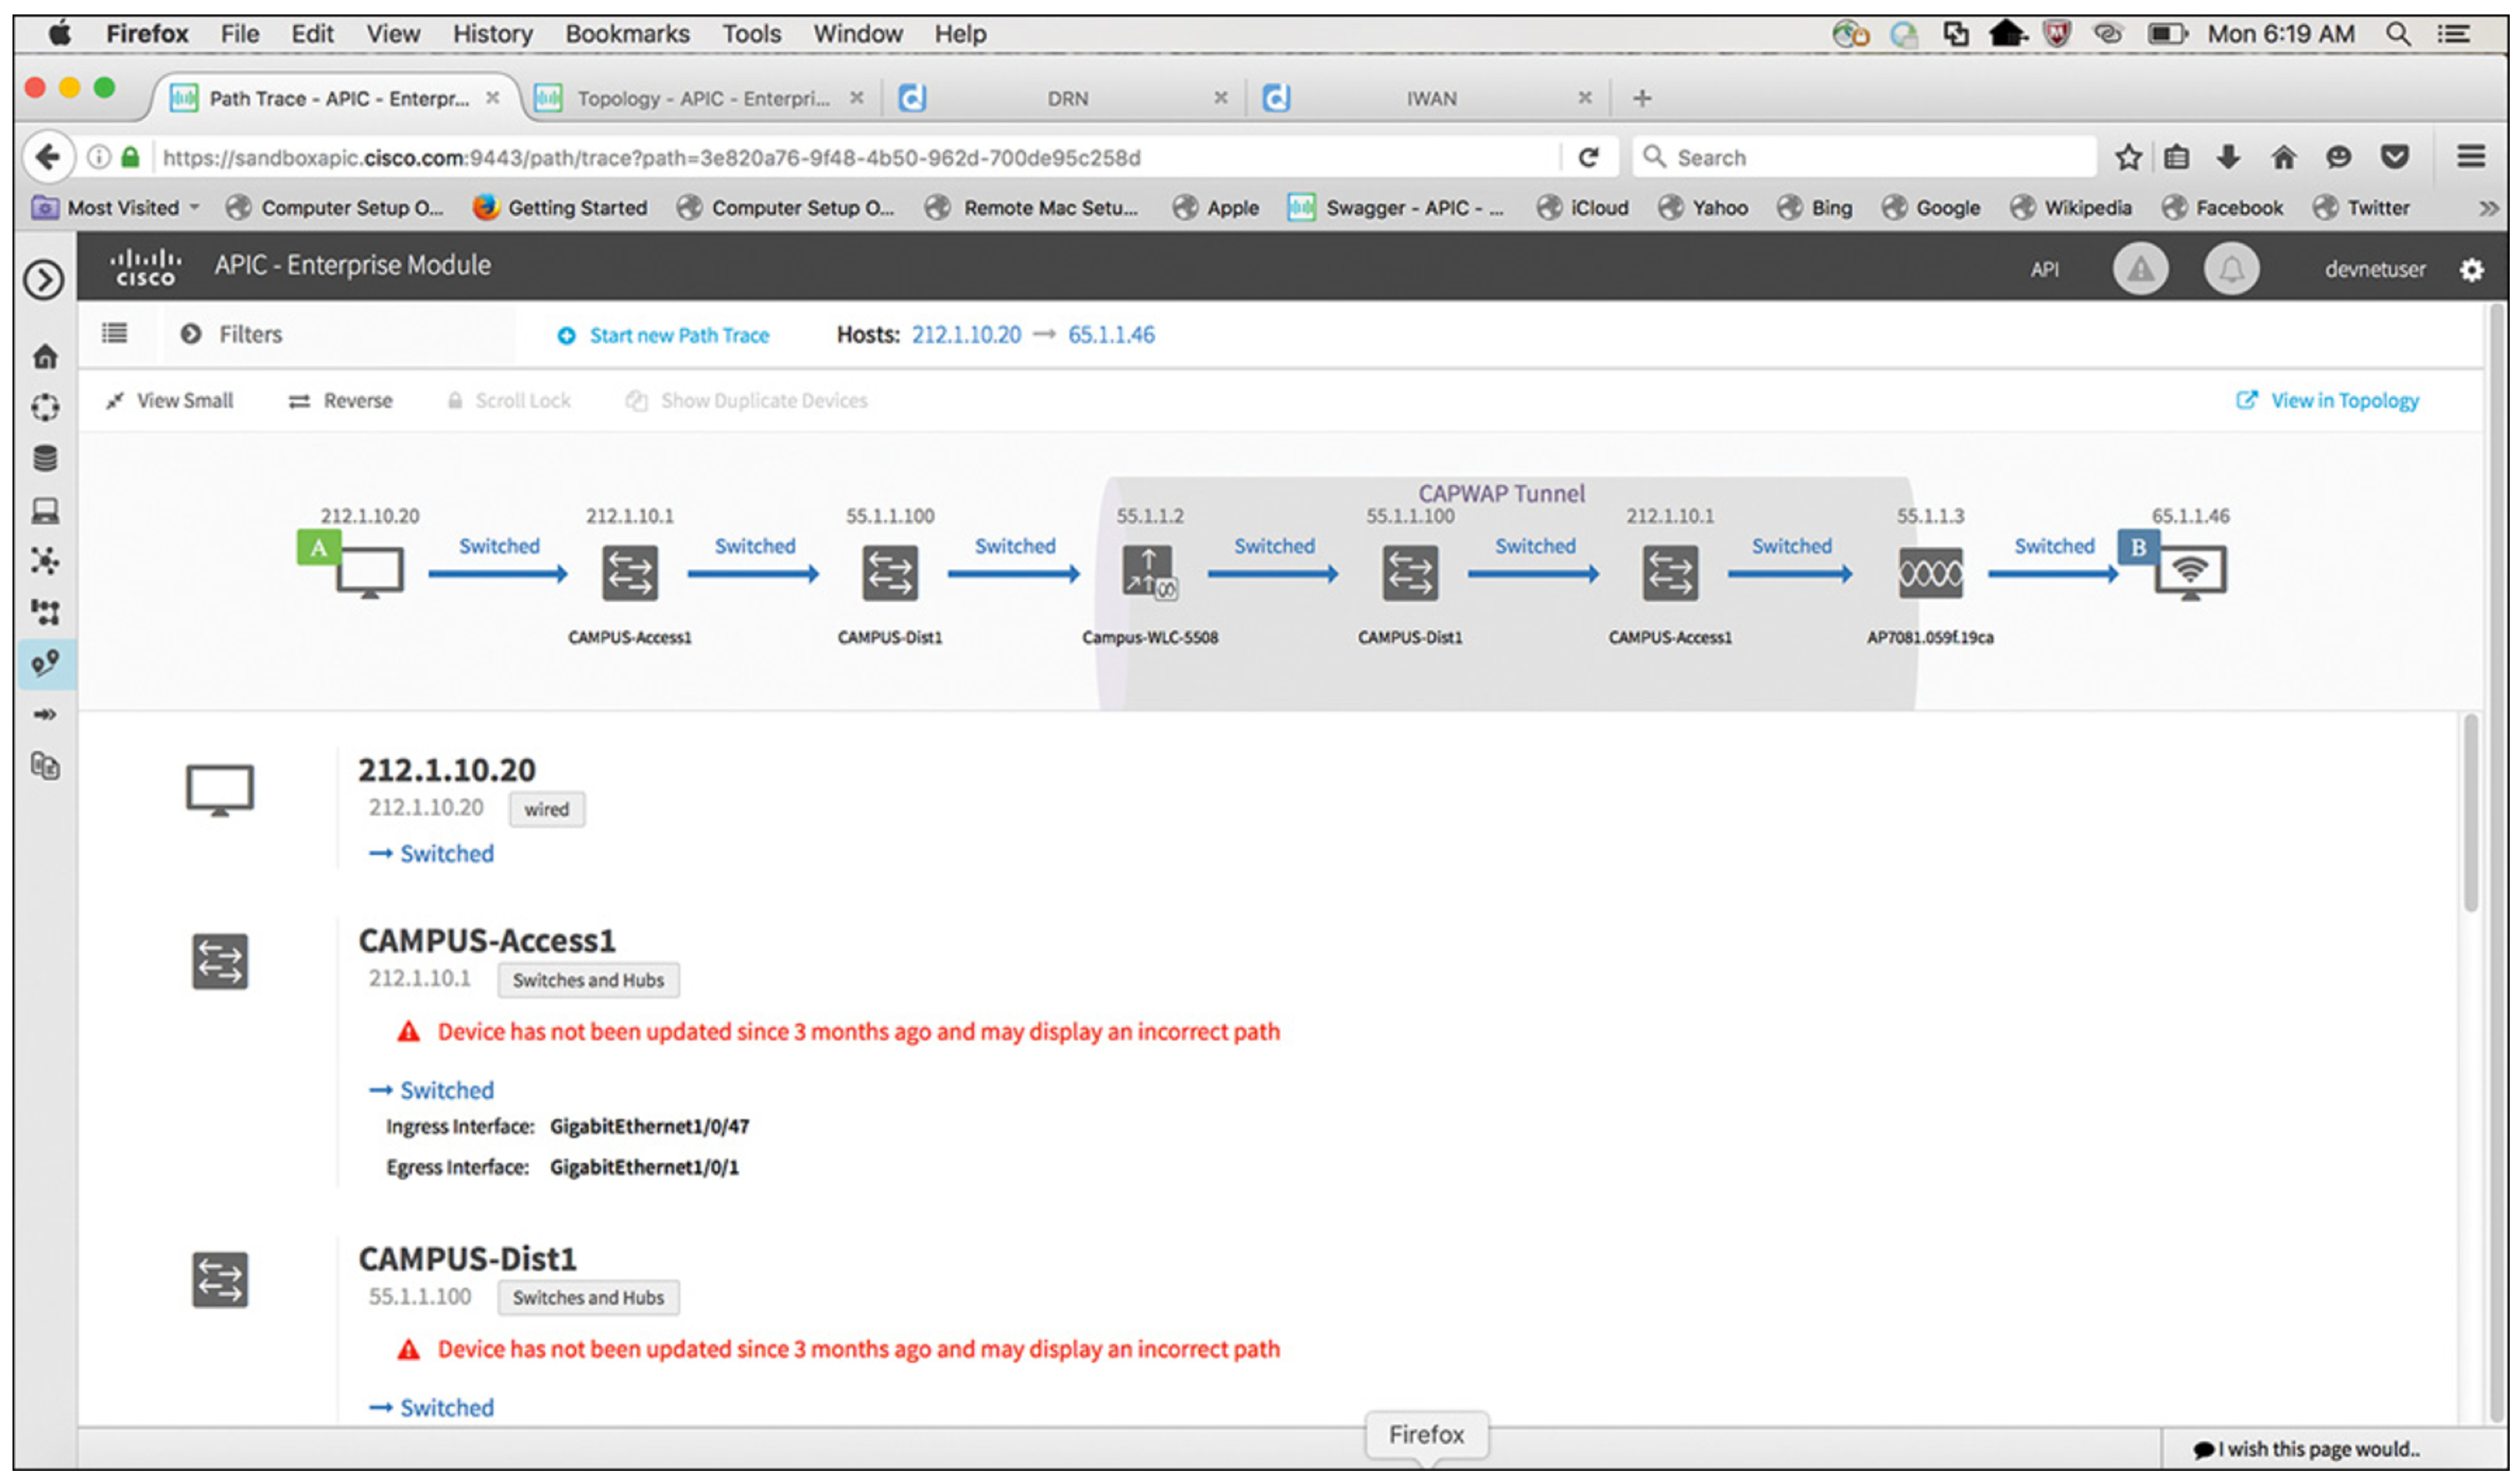Viewport: 2520px width, 1475px height.
Task: Open the host laptop icon in sidebar
Action: coord(45,511)
